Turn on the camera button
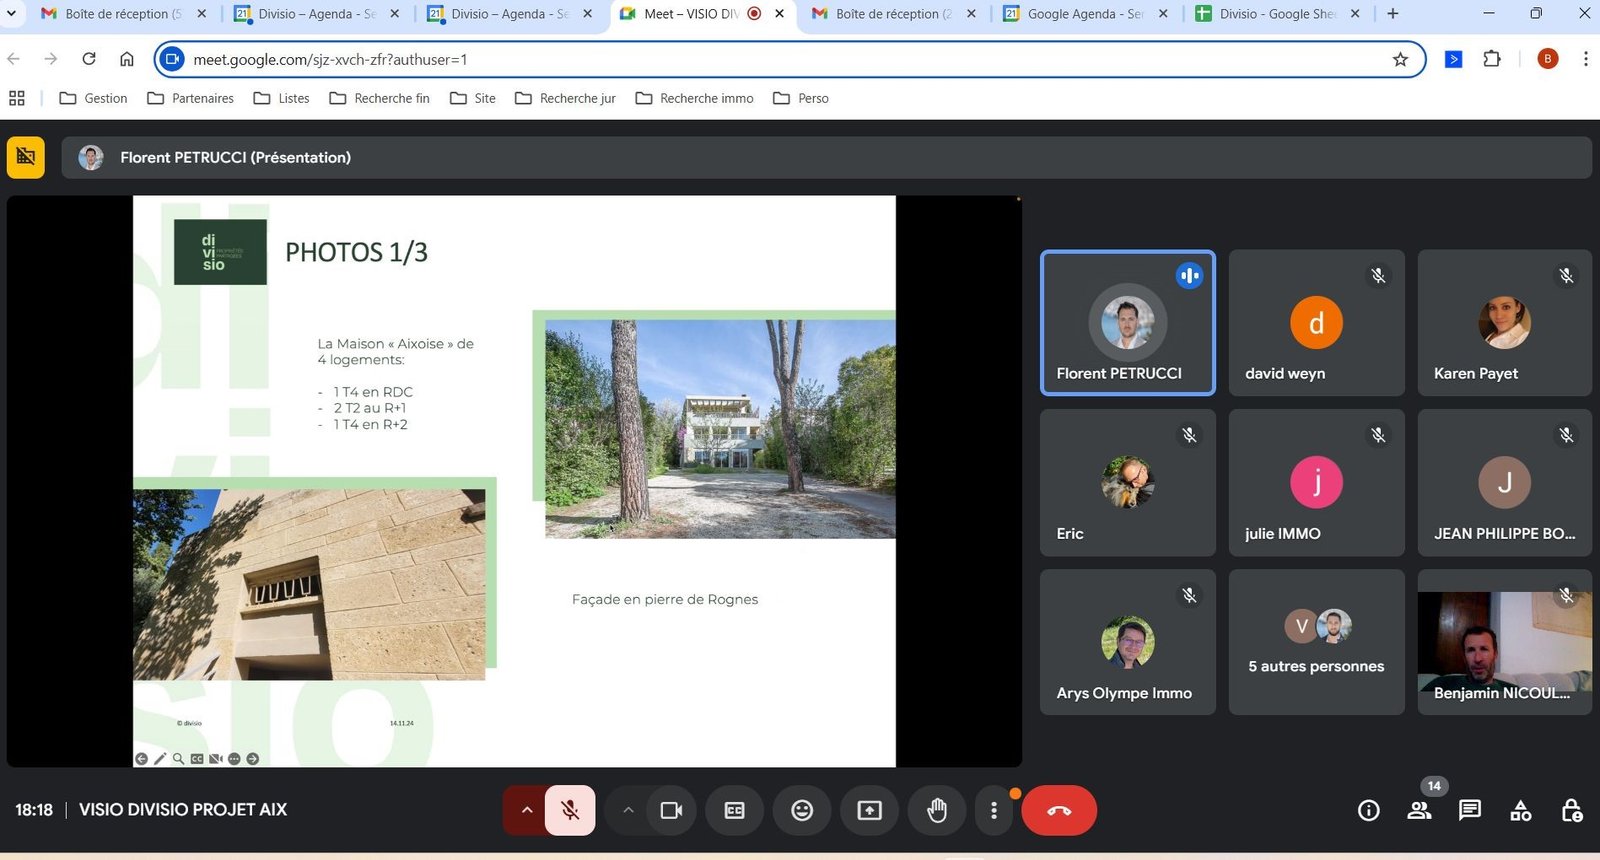The image size is (1600, 860). [671, 810]
